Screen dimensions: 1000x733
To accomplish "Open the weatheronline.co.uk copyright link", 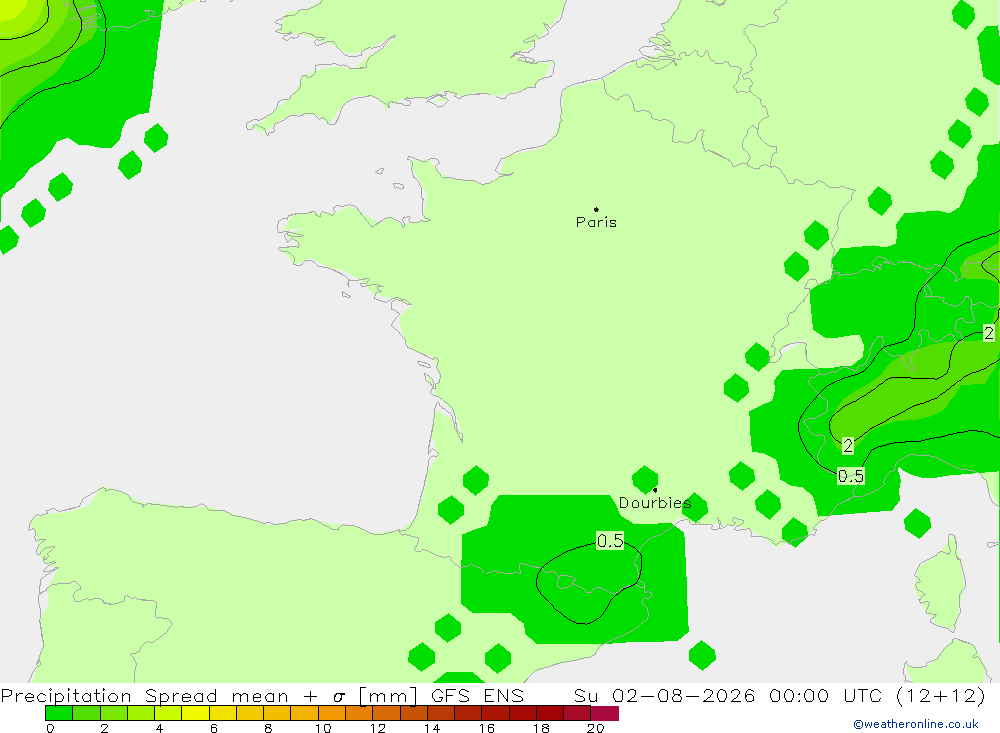I will click(x=916, y=724).
